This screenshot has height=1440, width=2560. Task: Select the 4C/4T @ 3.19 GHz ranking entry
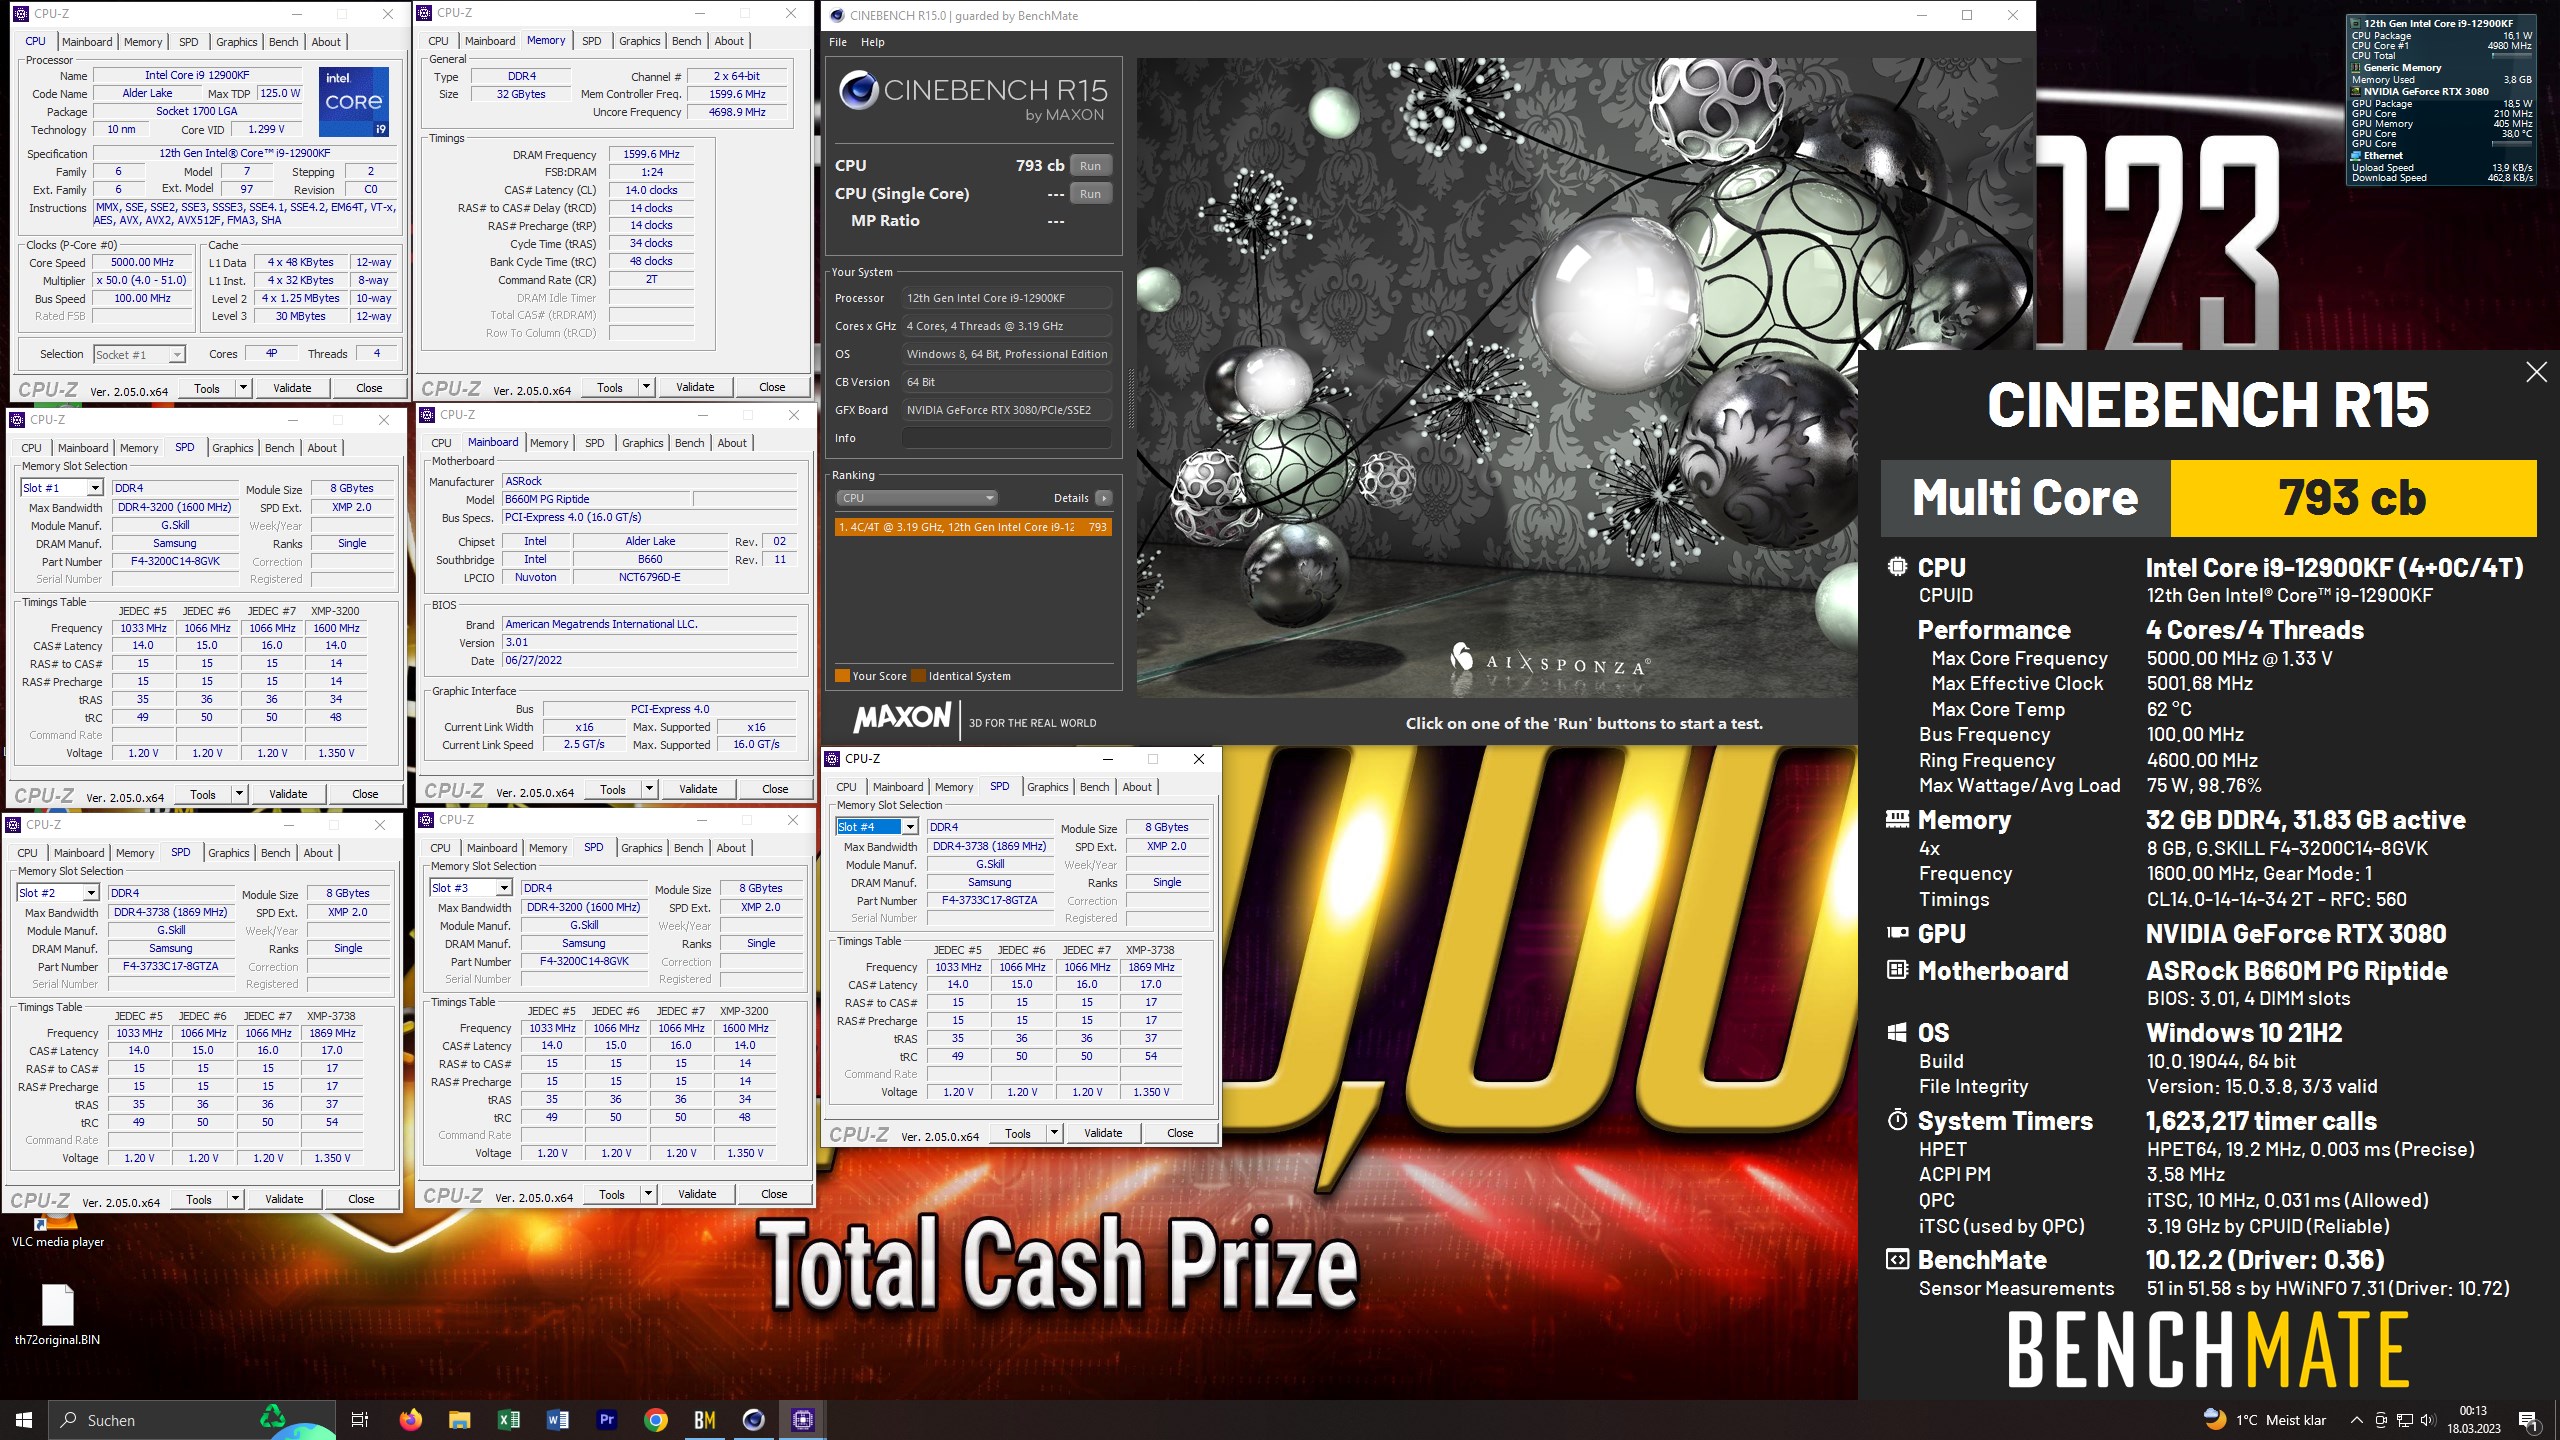(x=973, y=527)
